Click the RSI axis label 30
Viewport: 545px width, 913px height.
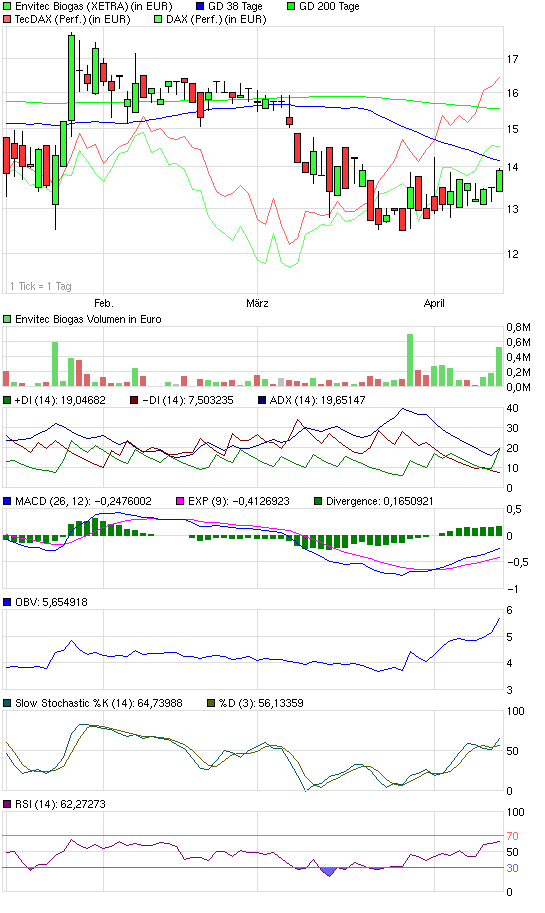click(512, 868)
